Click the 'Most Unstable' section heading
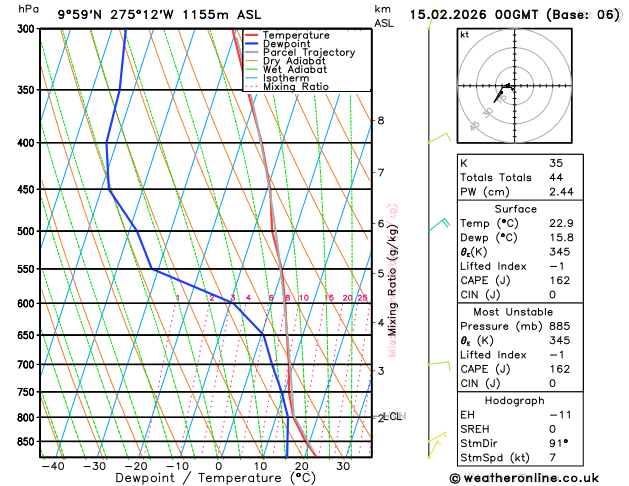Image resolution: width=629 pixels, height=486 pixels. (513, 312)
